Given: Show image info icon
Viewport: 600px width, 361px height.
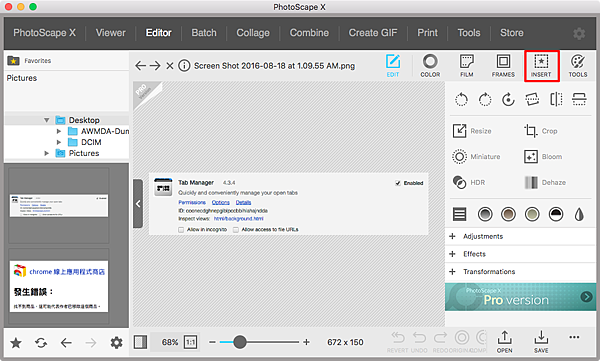Looking at the screenshot, I should pyautogui.click(x=184, y=66).
